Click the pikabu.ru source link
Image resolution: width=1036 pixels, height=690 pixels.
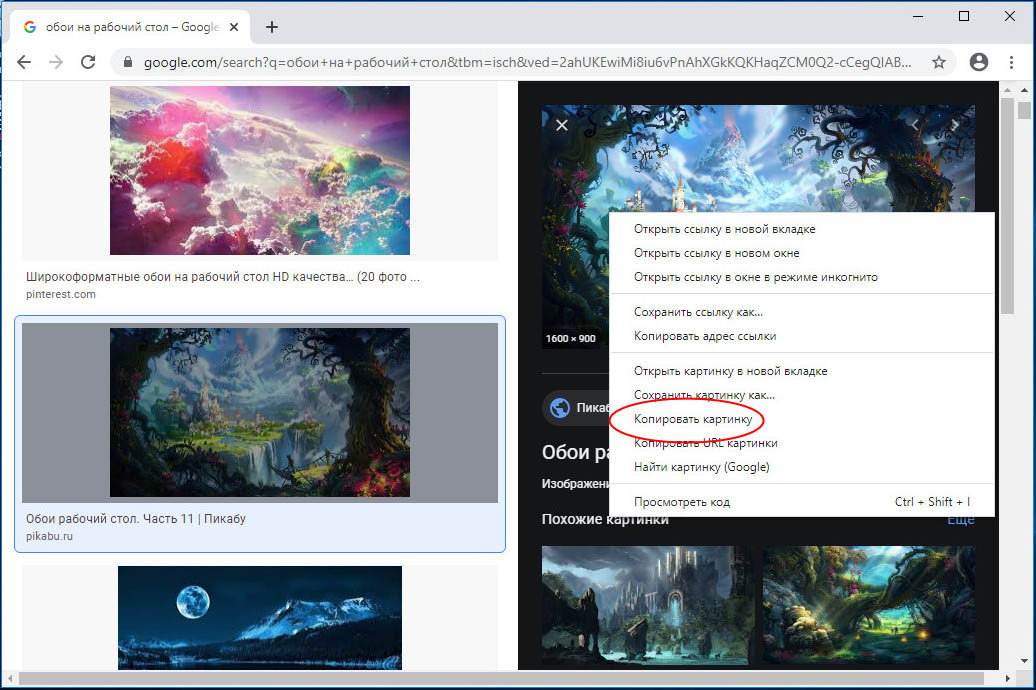click(50, 536)
